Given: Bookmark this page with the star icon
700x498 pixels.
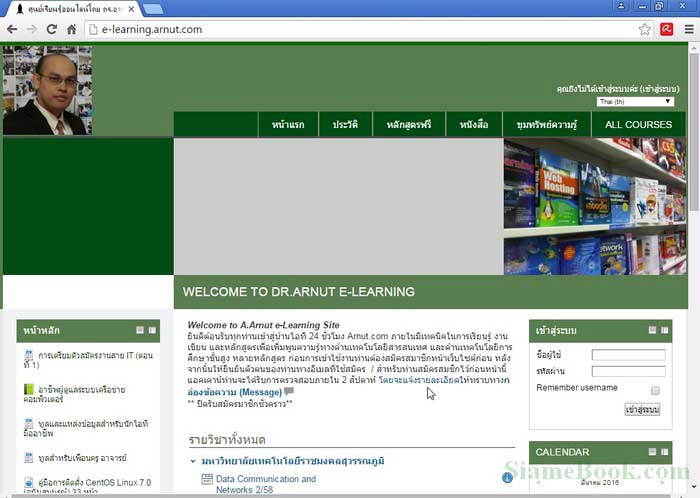Looking at the screenshot, I should point(645,29).
